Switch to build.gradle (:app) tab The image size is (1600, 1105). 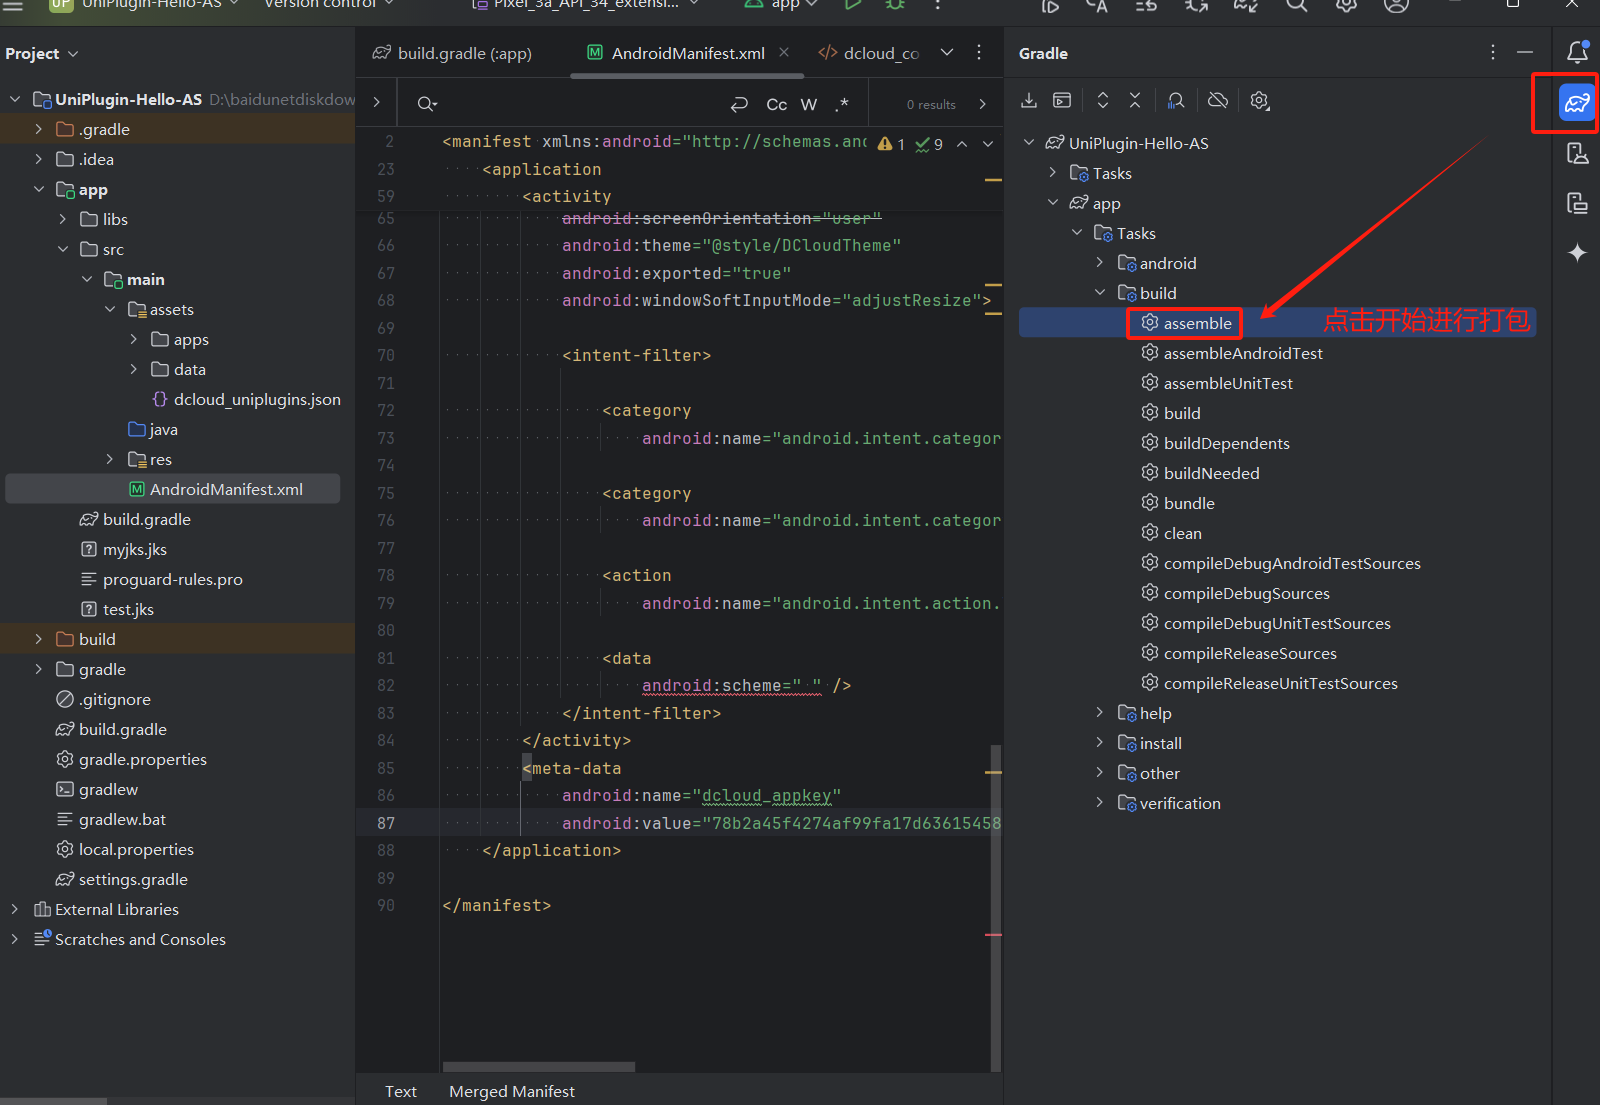coord(452,53)
